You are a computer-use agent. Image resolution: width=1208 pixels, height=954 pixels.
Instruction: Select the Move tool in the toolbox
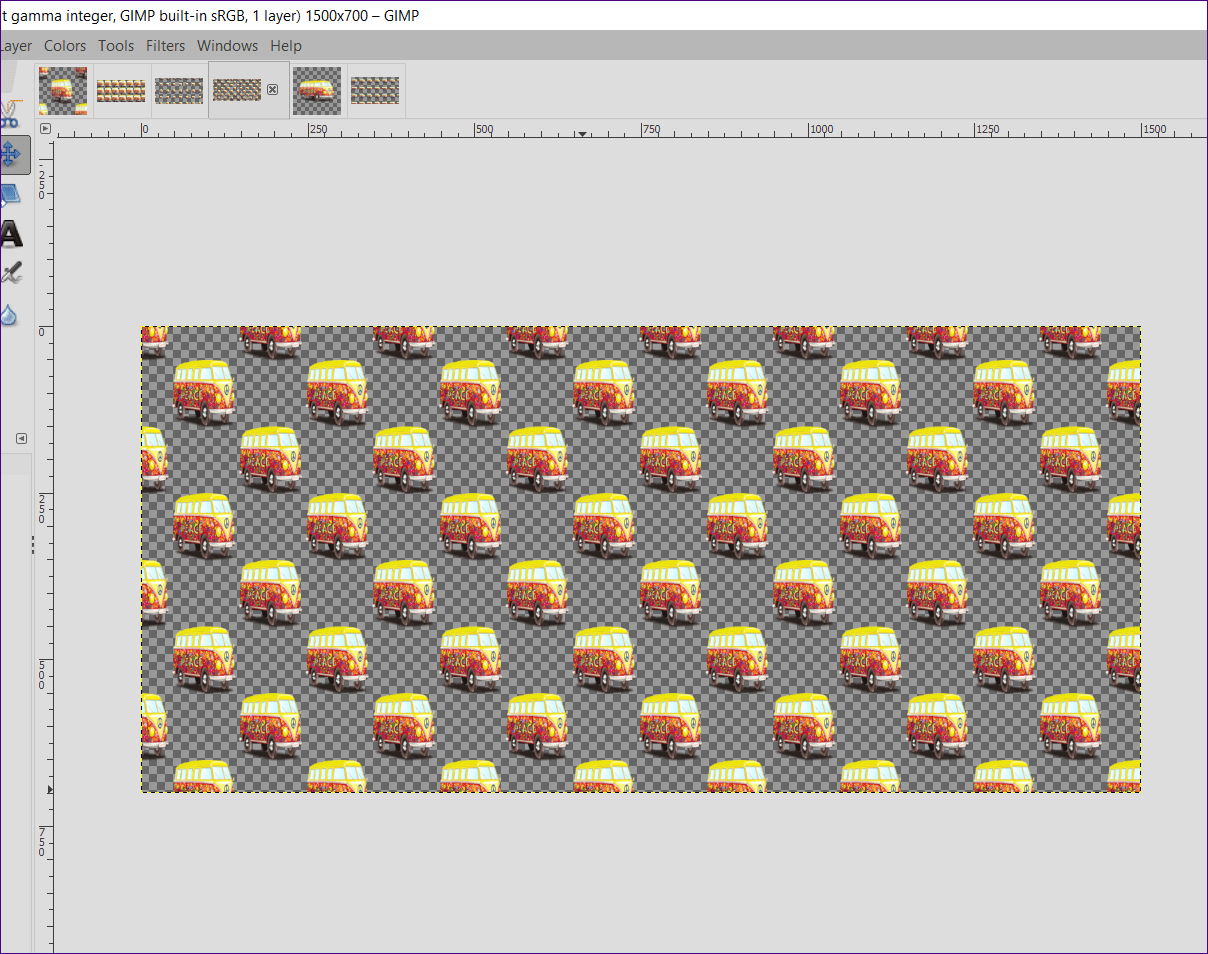pos(12,154)
